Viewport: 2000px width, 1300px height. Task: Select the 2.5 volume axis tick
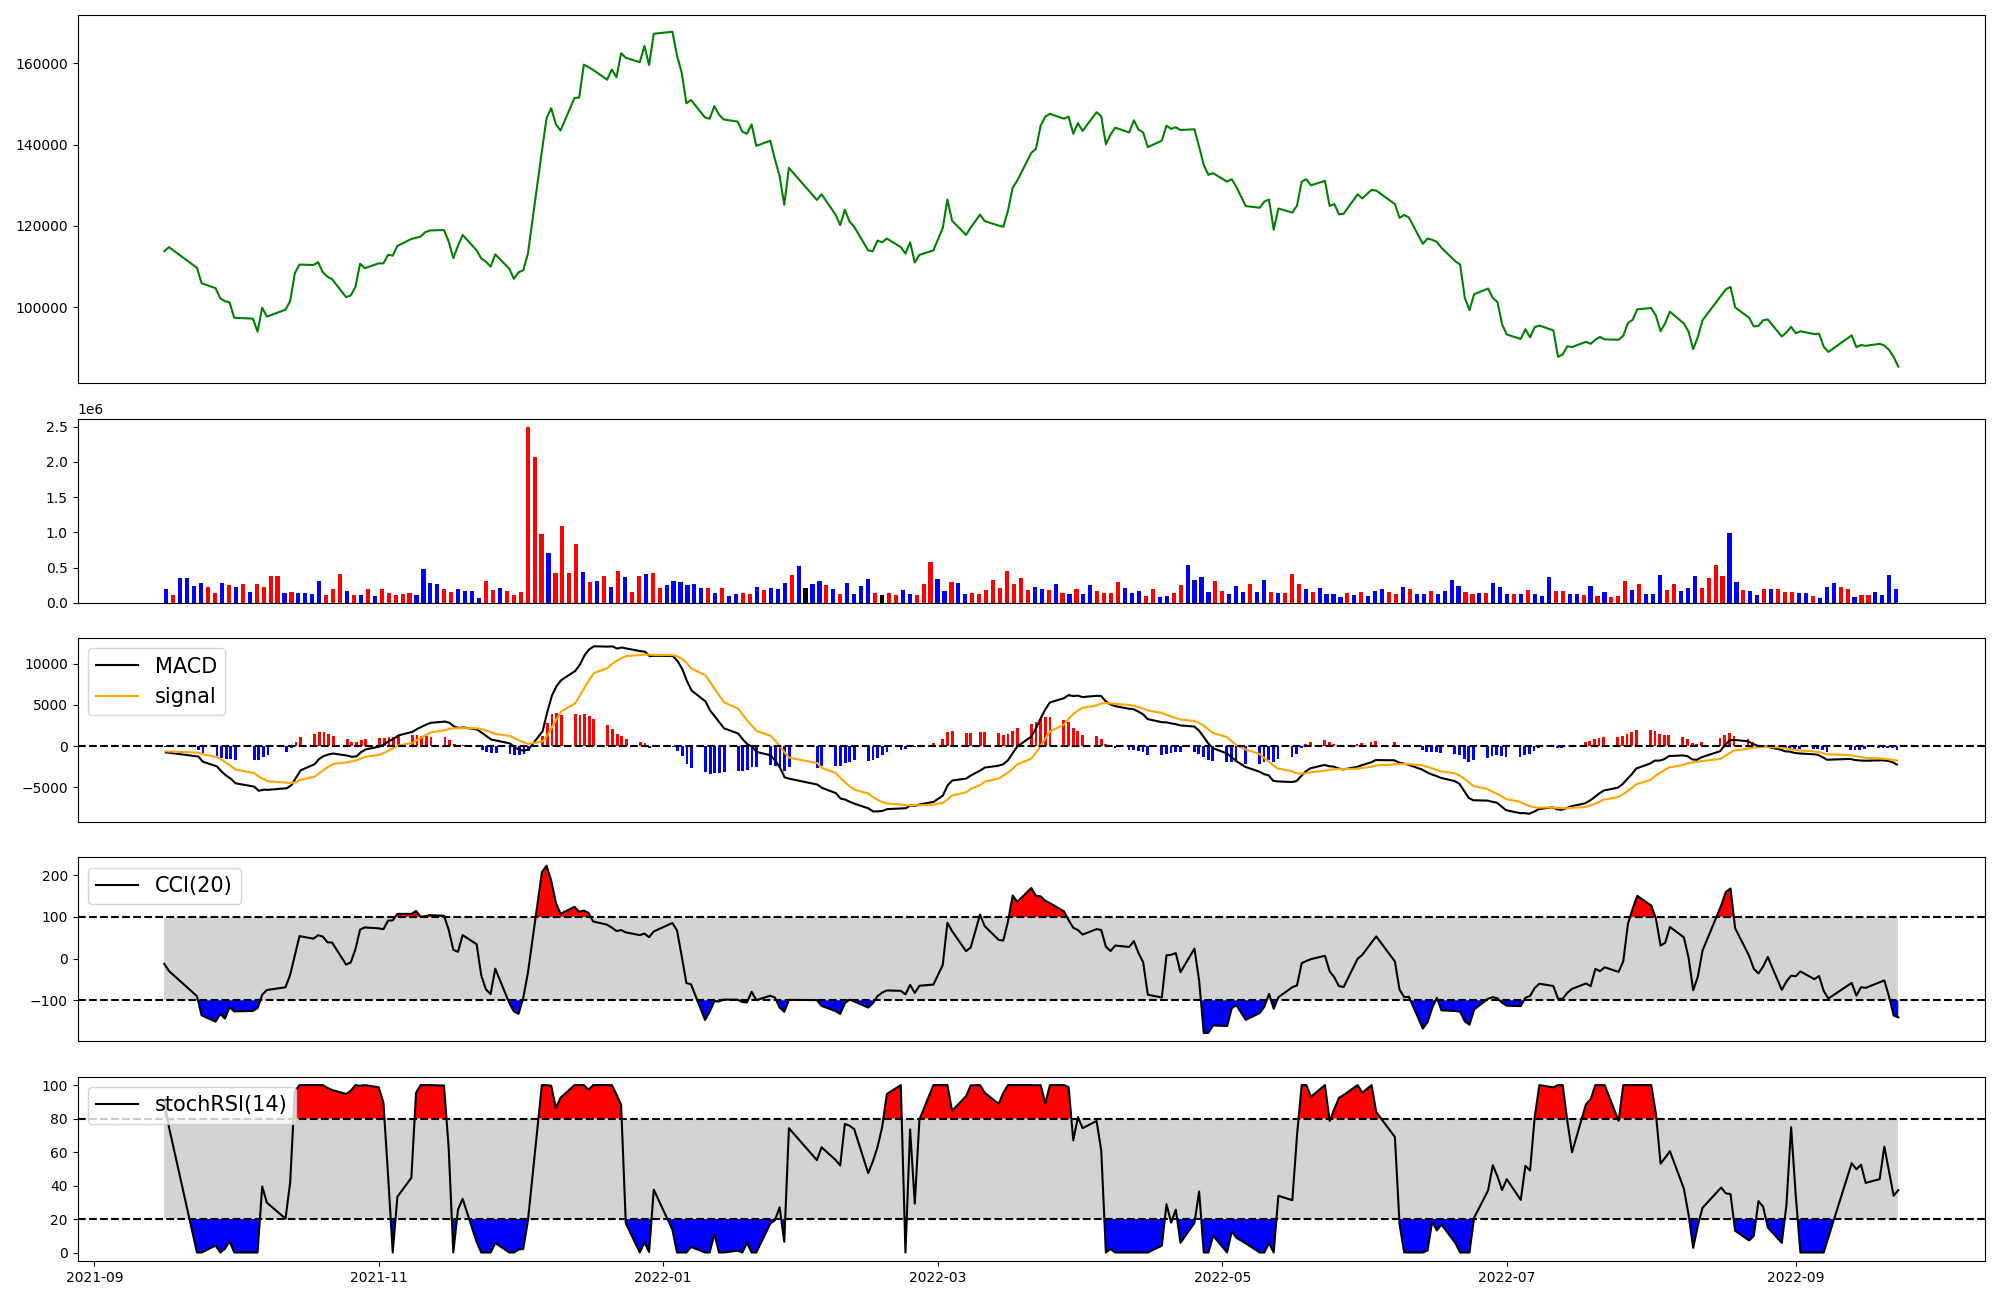click(57, 427)
